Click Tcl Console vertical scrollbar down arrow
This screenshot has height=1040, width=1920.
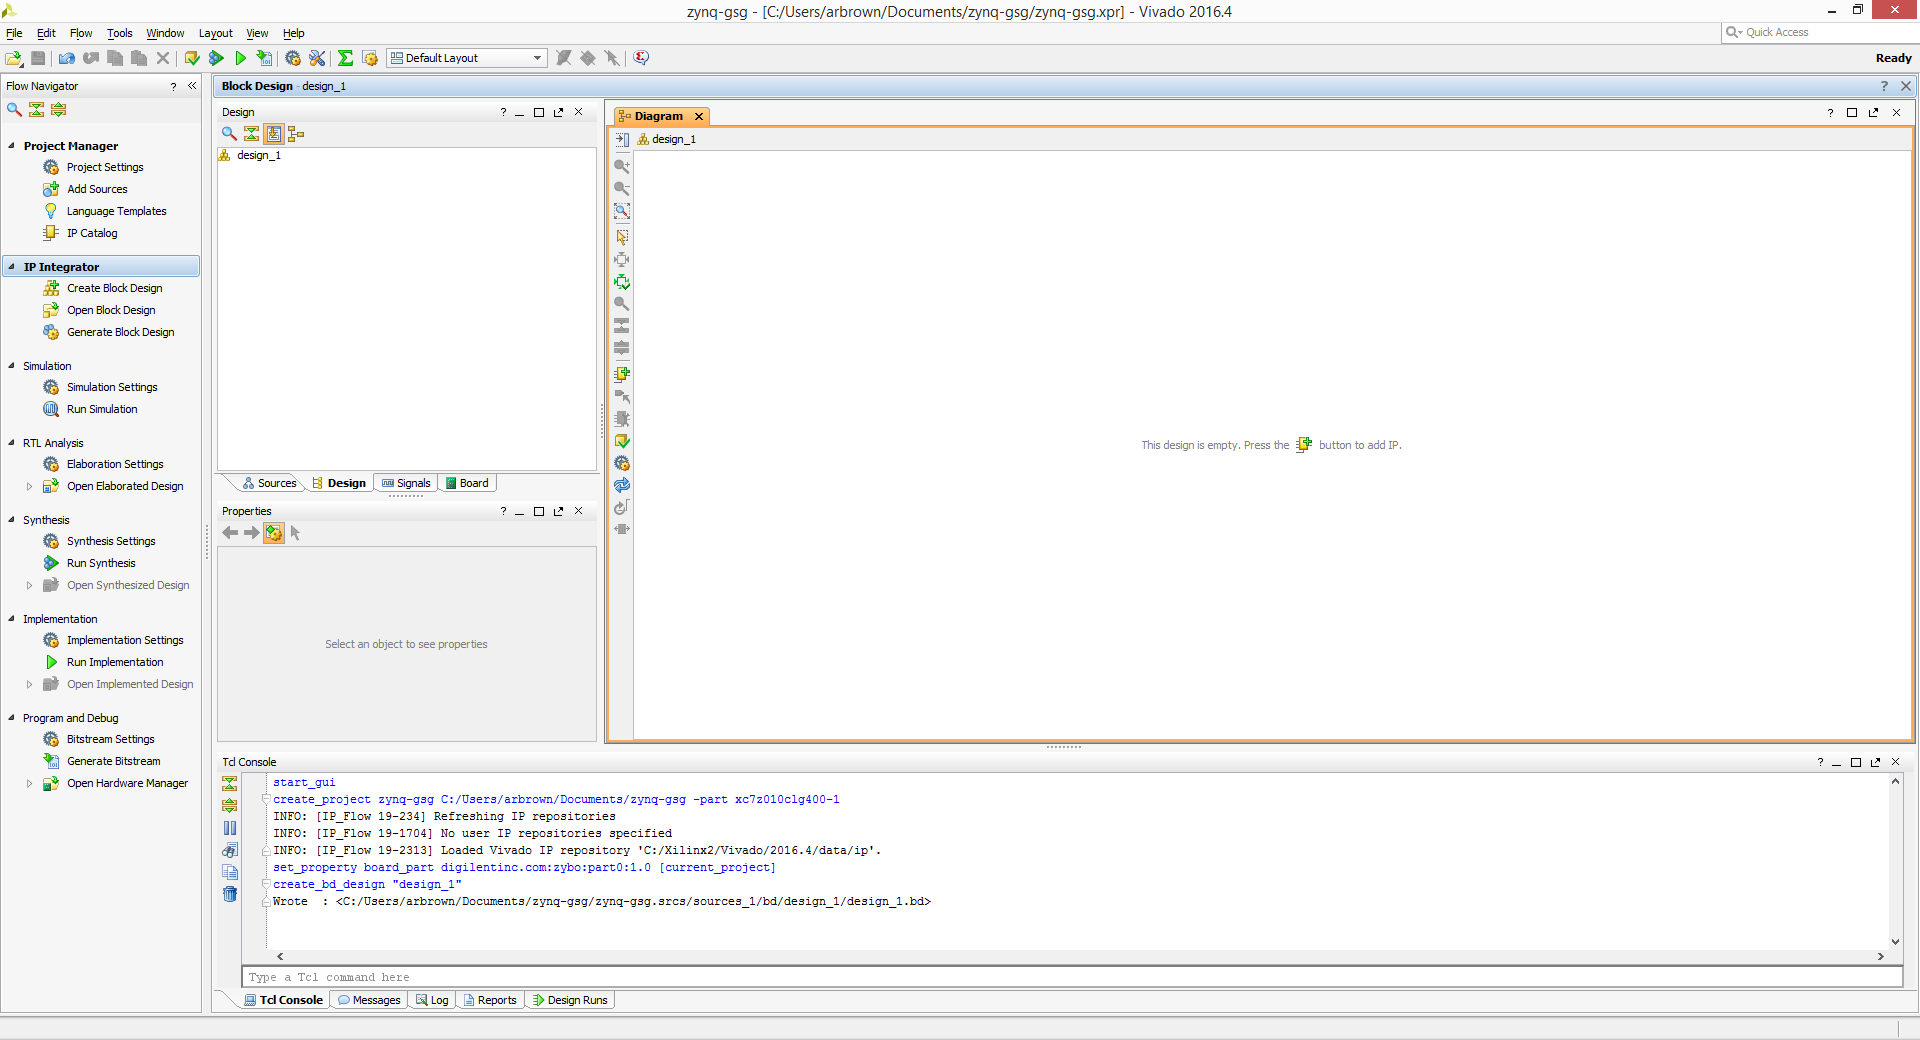[x=1895, y=941]
